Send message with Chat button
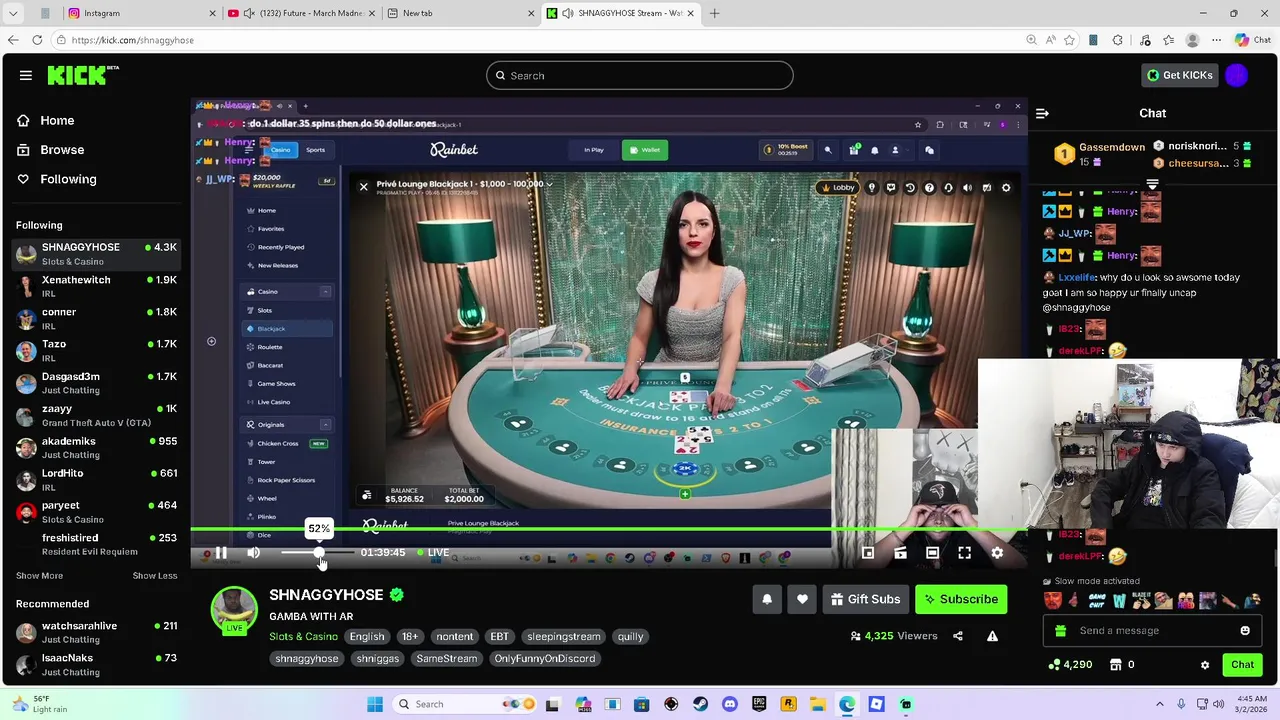This screenshot has height=720, width=1280. click(x=1242, y=665)
